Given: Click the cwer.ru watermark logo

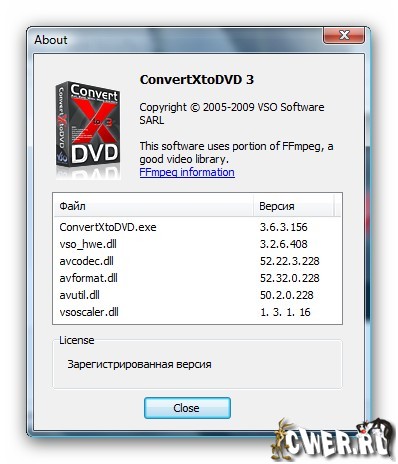Looking at the screenshot, I should click(x=333, y=439).
